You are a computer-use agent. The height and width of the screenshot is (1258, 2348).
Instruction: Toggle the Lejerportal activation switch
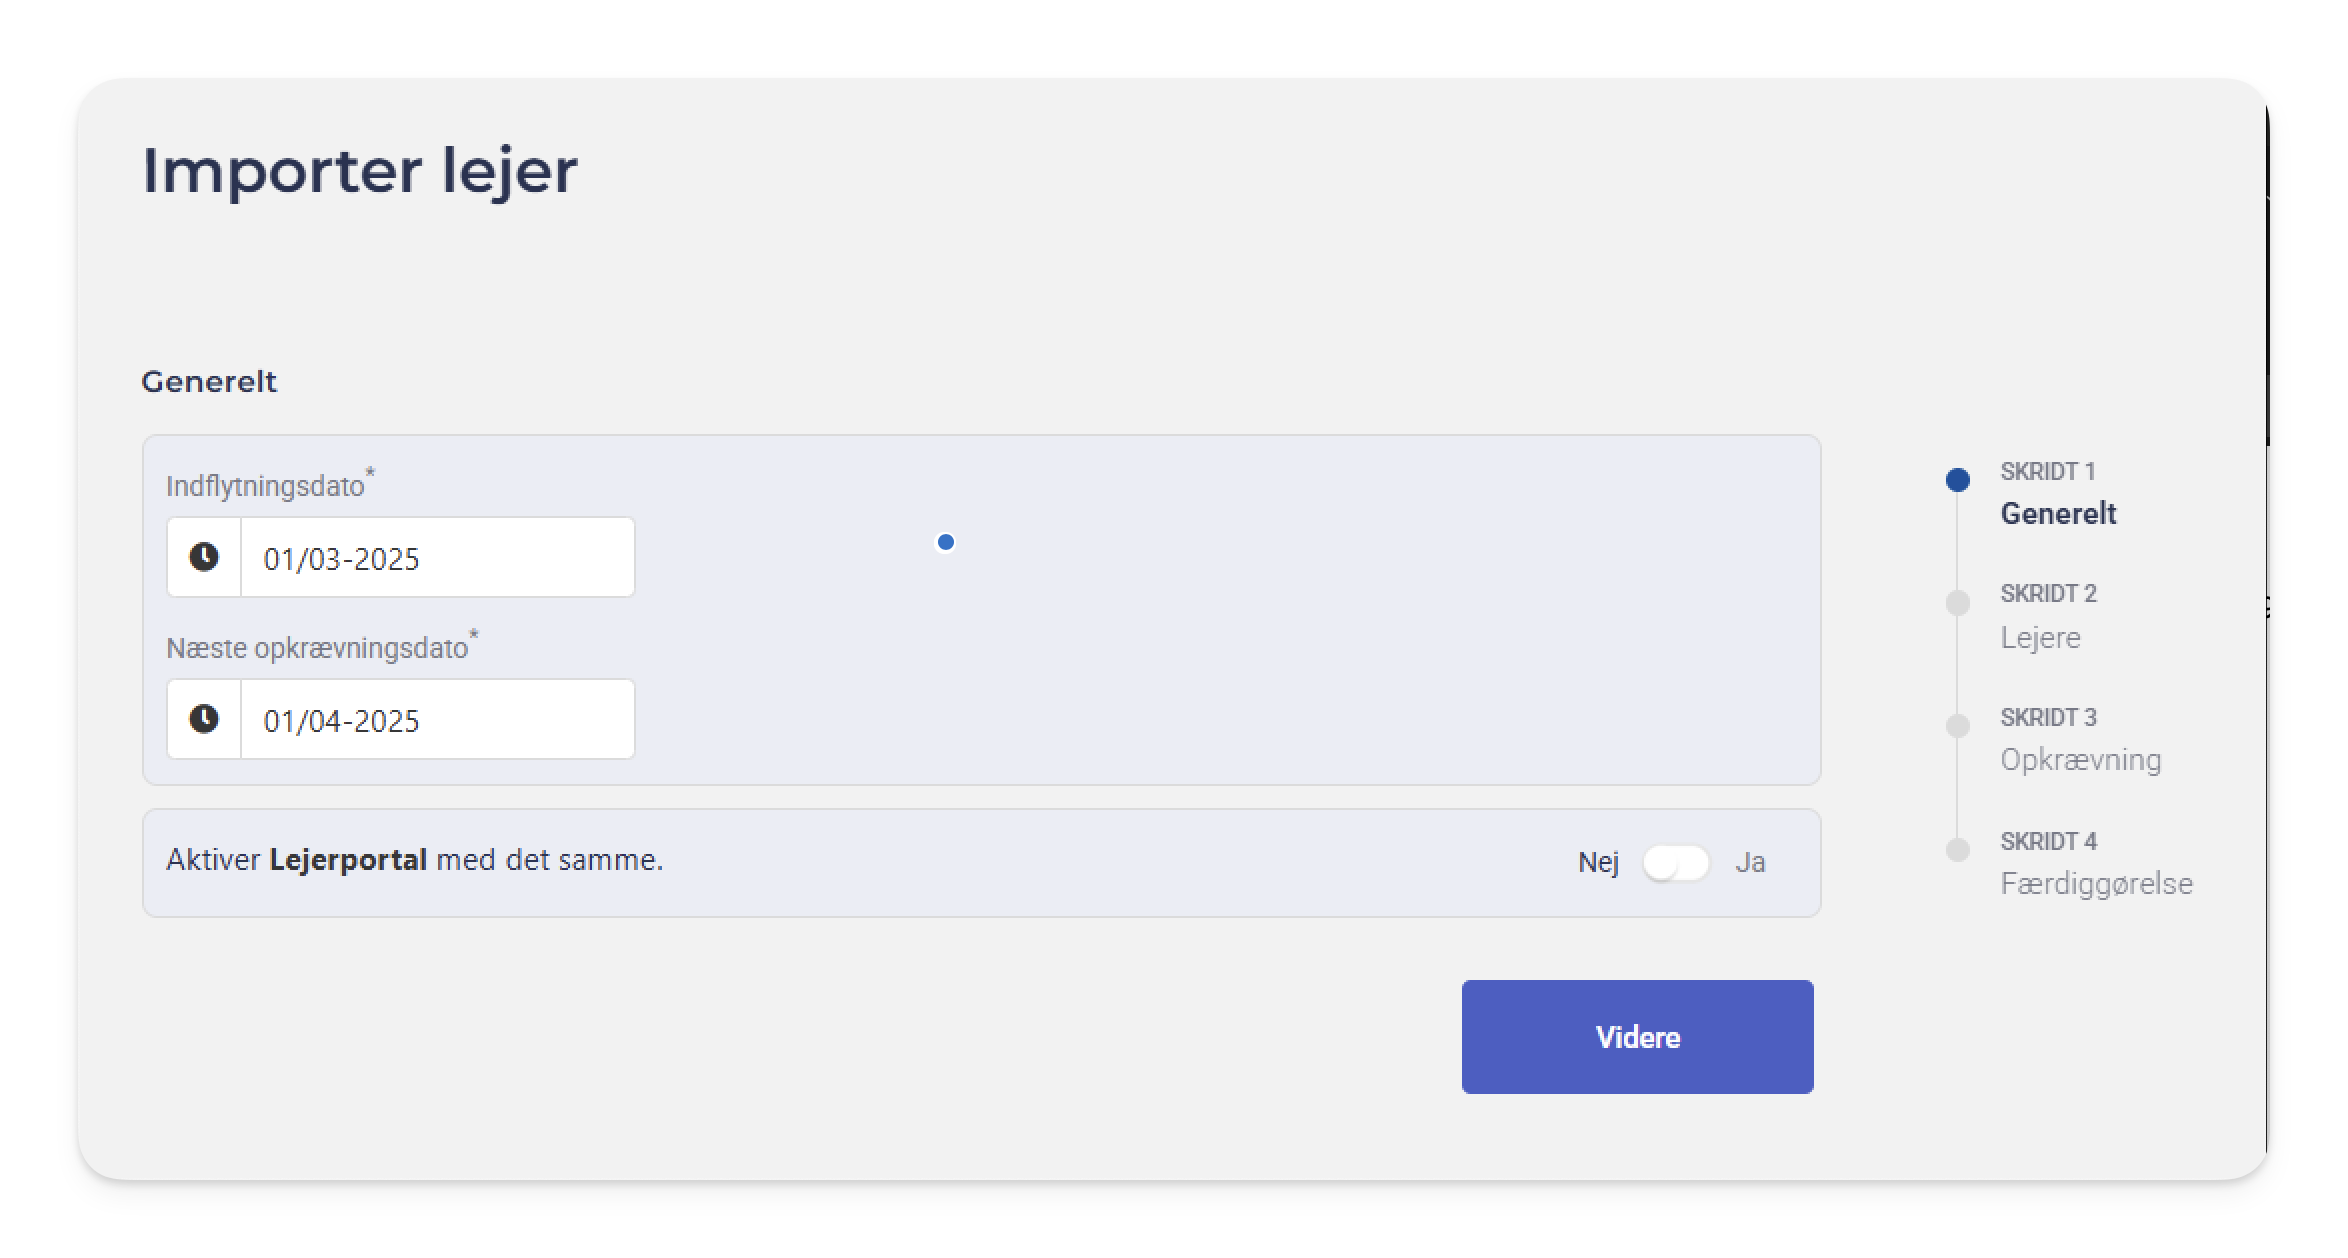pos(1676,863)
